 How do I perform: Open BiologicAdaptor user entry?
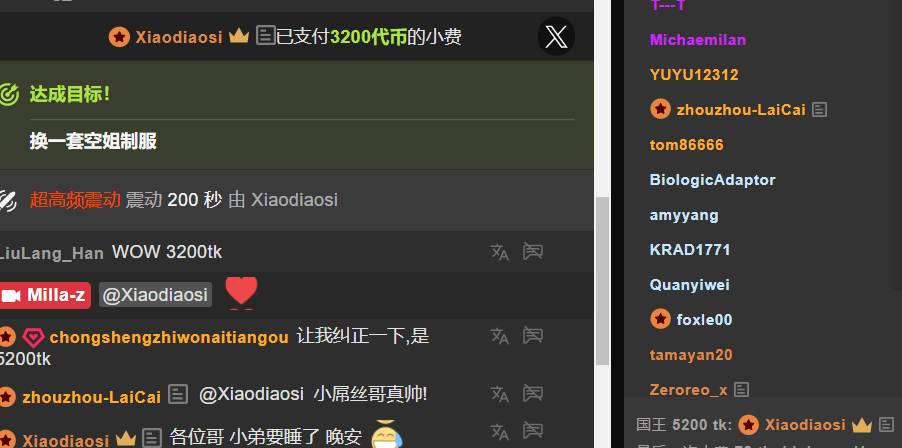[x=712, y=180]
